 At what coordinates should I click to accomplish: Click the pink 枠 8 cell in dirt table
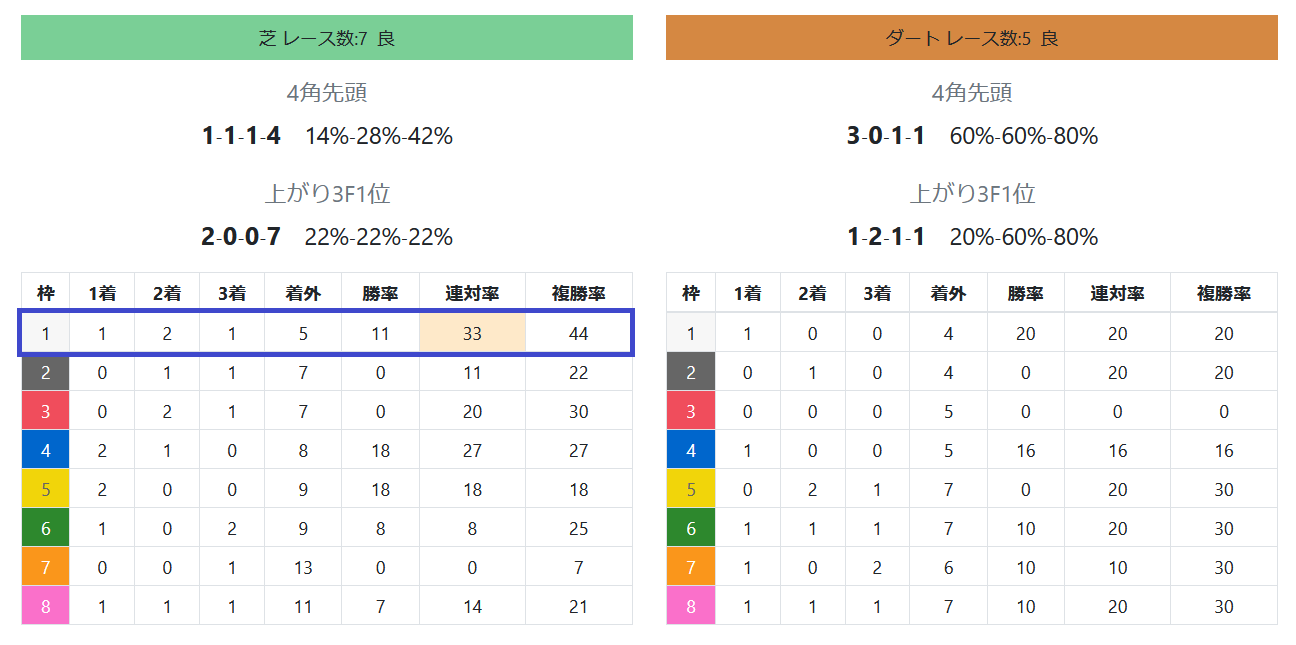691,606
